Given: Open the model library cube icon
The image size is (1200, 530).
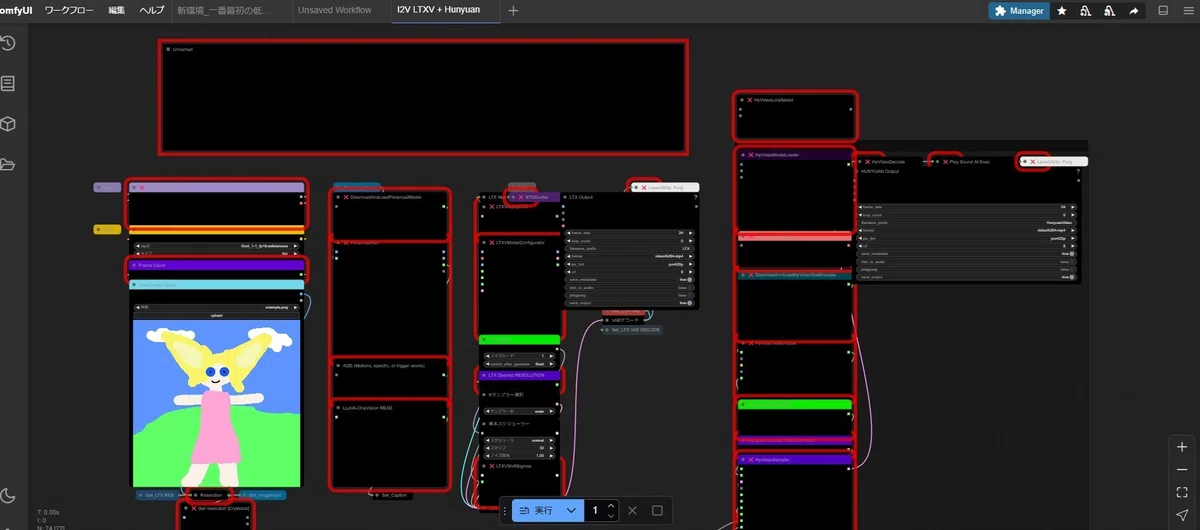Looking at the screenshot, I should point(7,124).
